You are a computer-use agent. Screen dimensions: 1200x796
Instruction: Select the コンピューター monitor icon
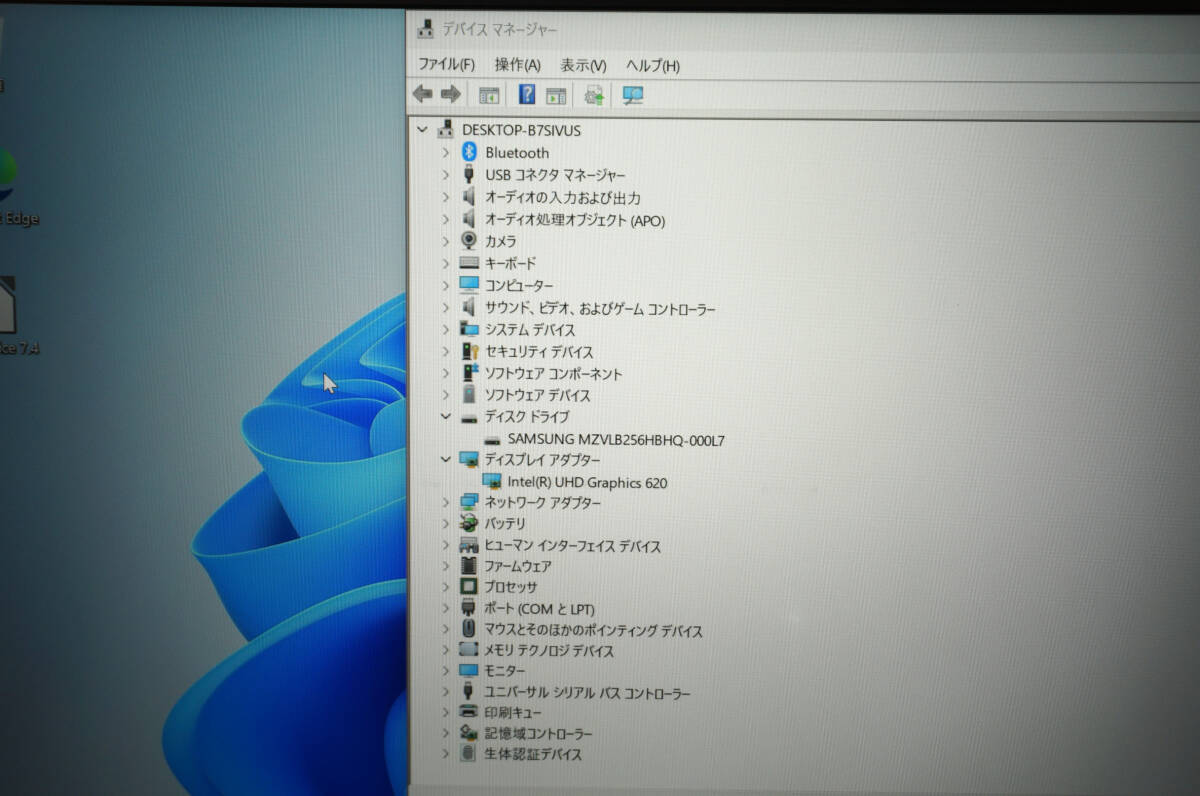tap(469, 285)
